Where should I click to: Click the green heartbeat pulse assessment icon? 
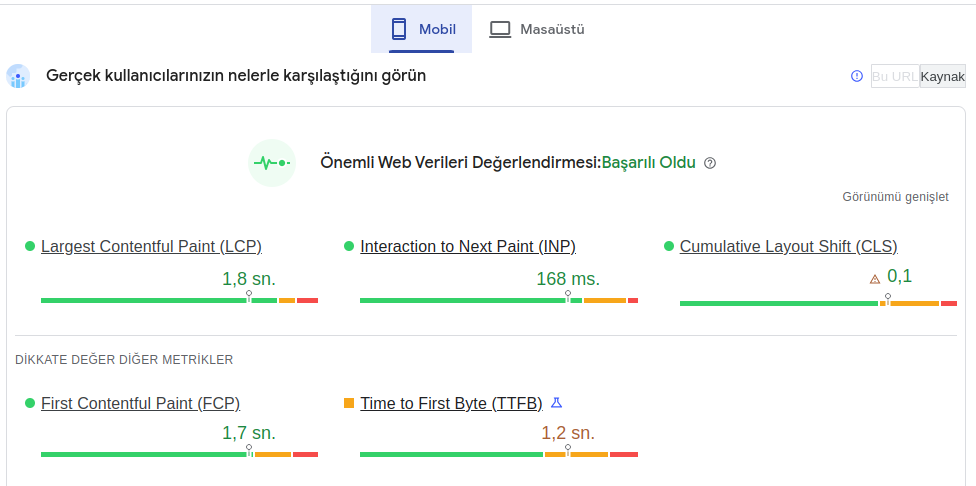point(272,163)
